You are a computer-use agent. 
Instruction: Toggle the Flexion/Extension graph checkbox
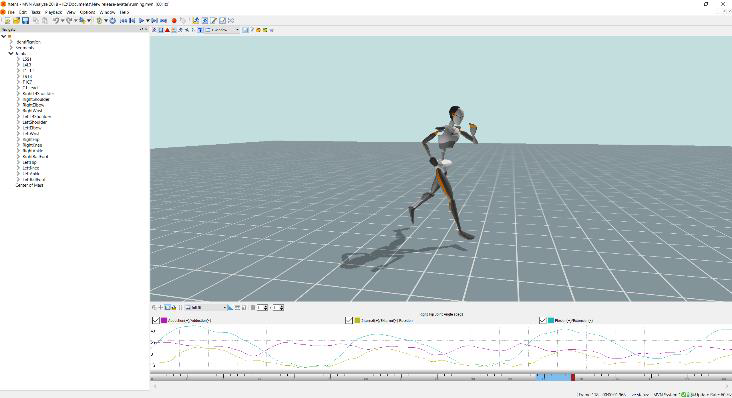tap(542, 321)
